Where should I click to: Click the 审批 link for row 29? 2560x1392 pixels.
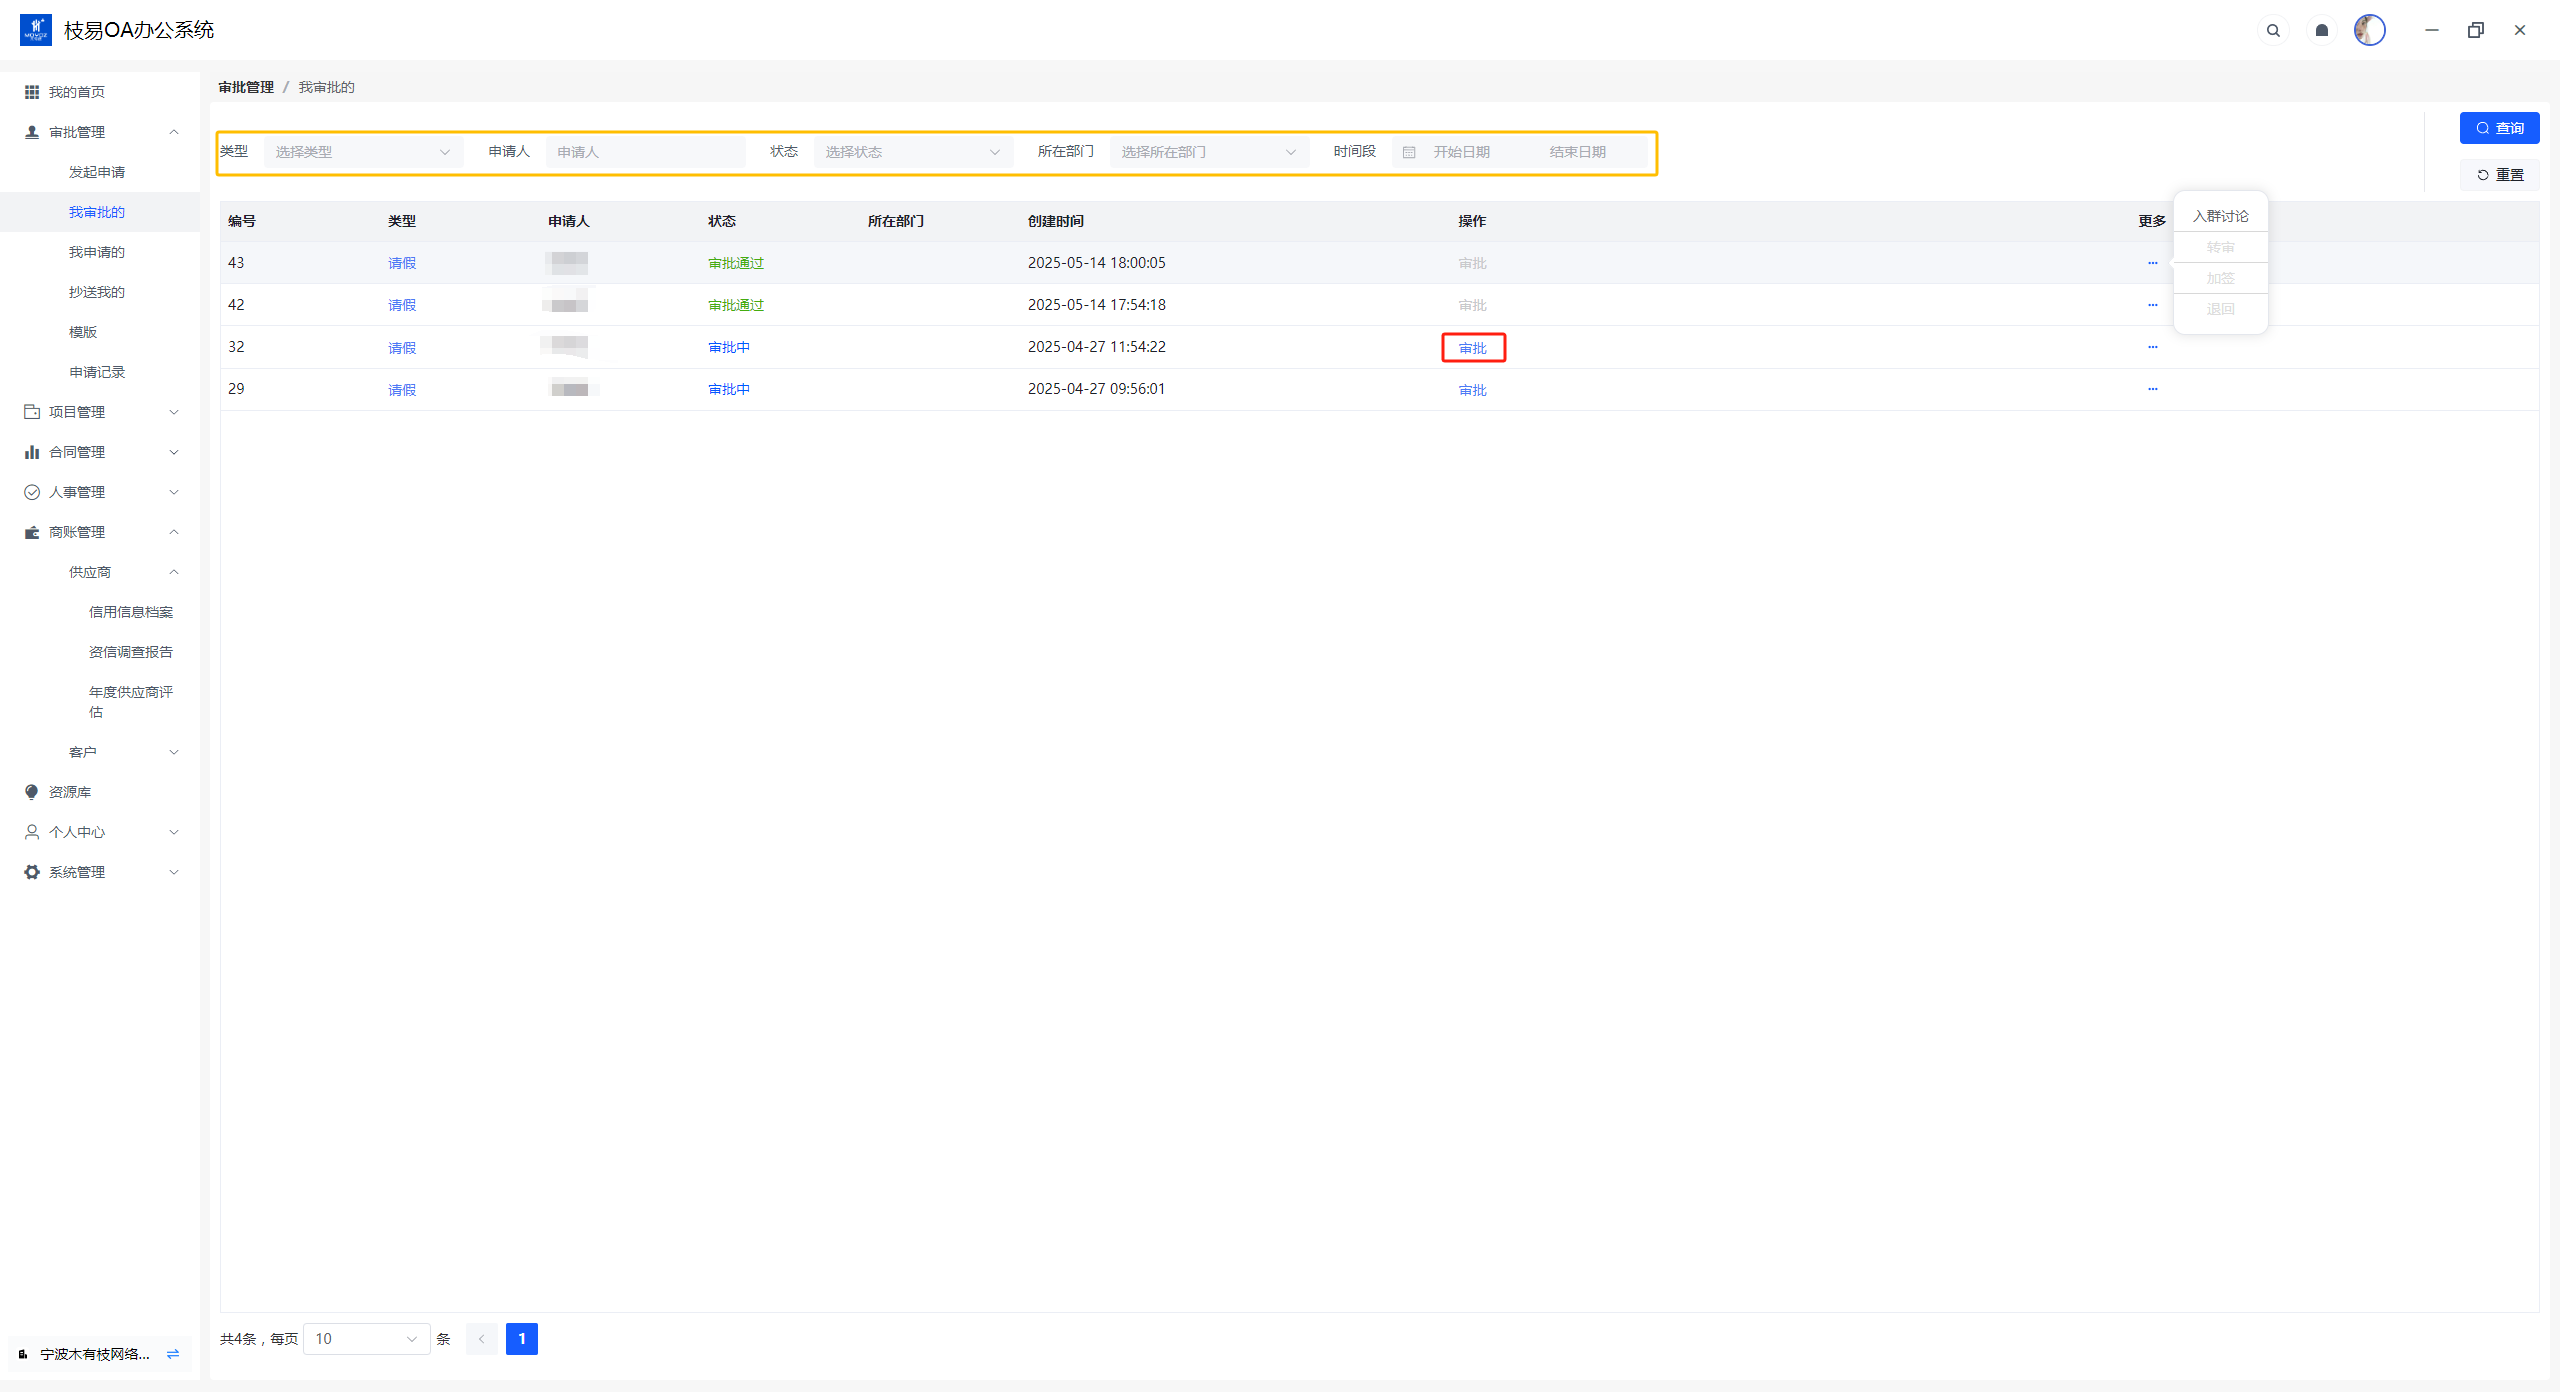click(1472, 390)
